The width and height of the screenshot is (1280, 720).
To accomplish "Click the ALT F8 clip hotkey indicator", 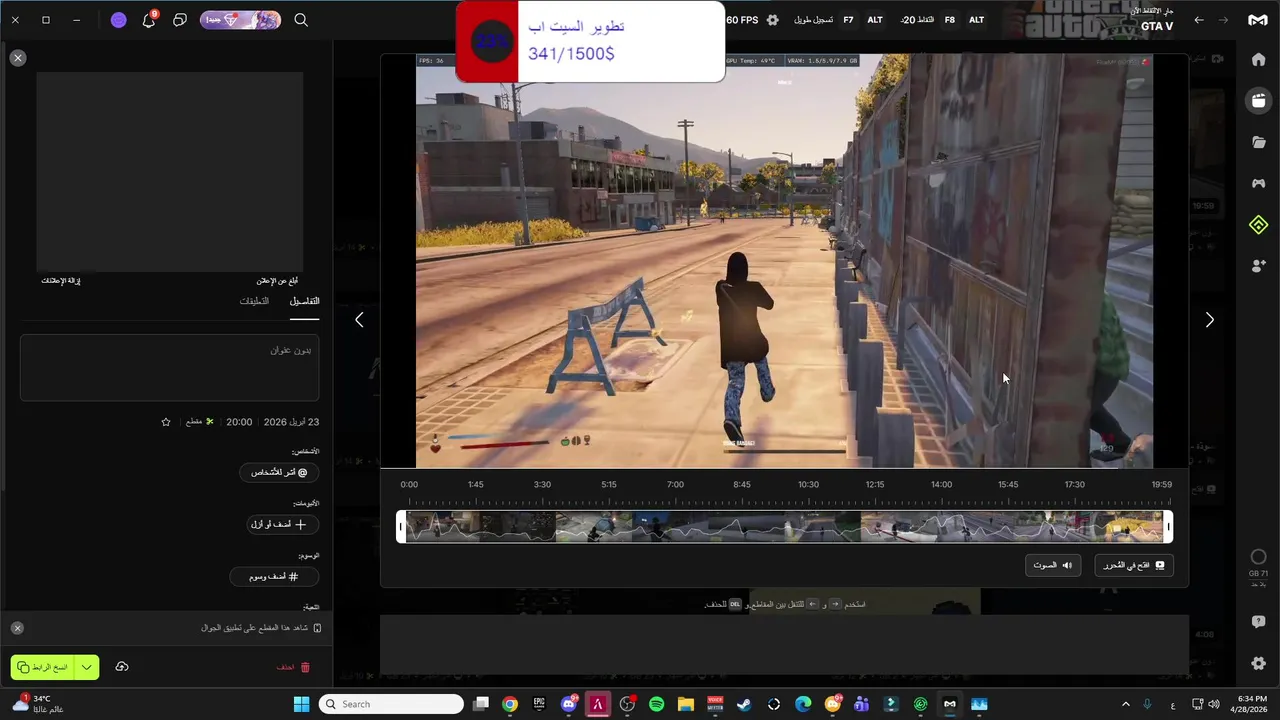I will click(x=942, y=20).
